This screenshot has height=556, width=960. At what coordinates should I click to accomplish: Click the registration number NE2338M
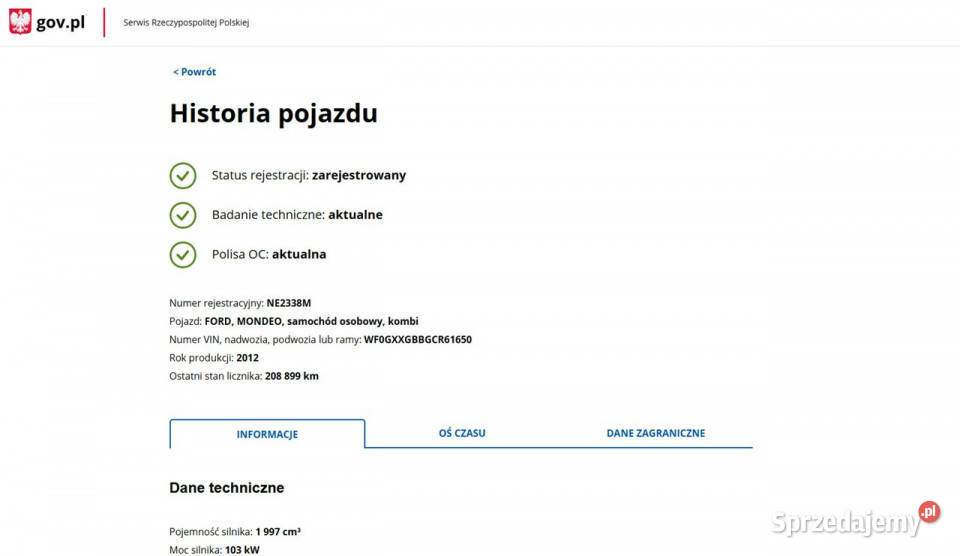(x=289, y=303)
